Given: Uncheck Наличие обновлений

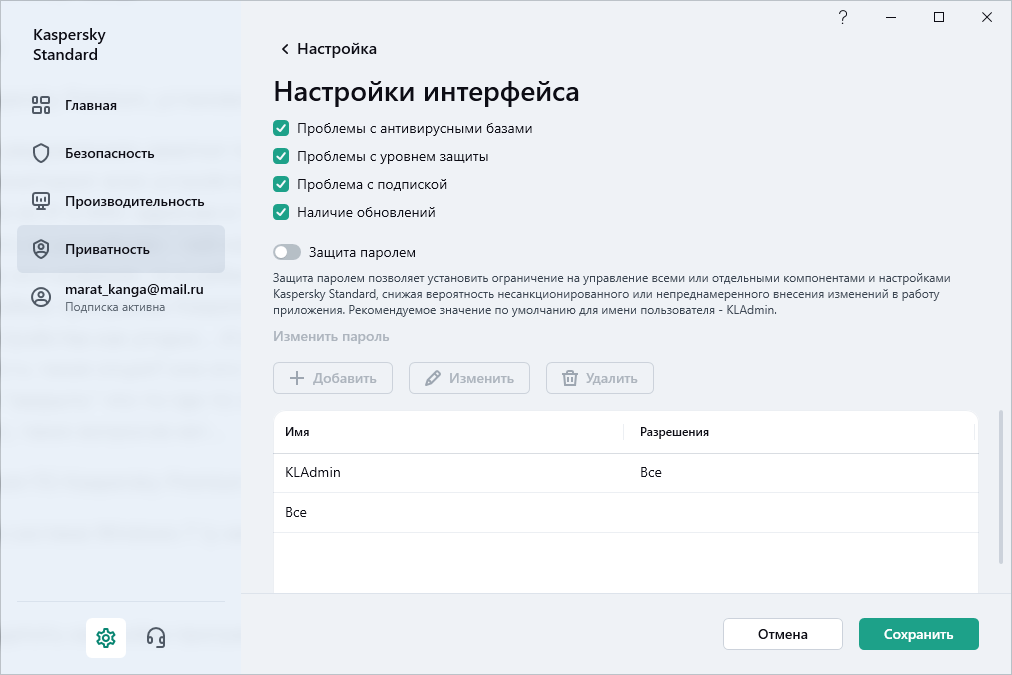Looking at the screenshot, I should (281, 212).
